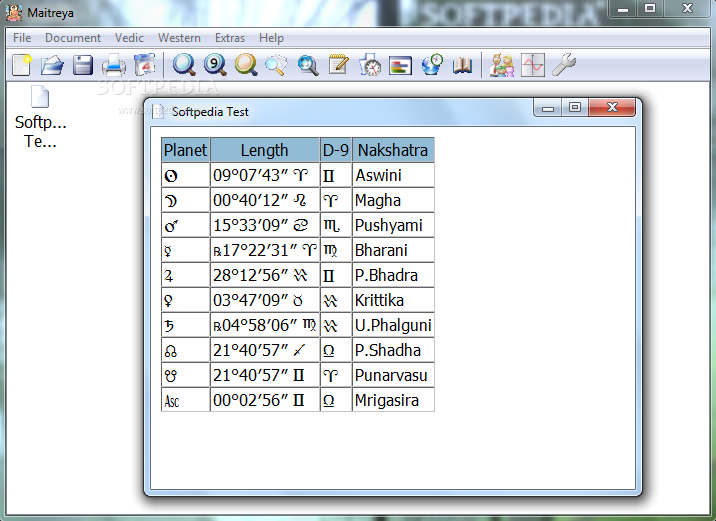Open the Document menu

(x=73, y=38)
